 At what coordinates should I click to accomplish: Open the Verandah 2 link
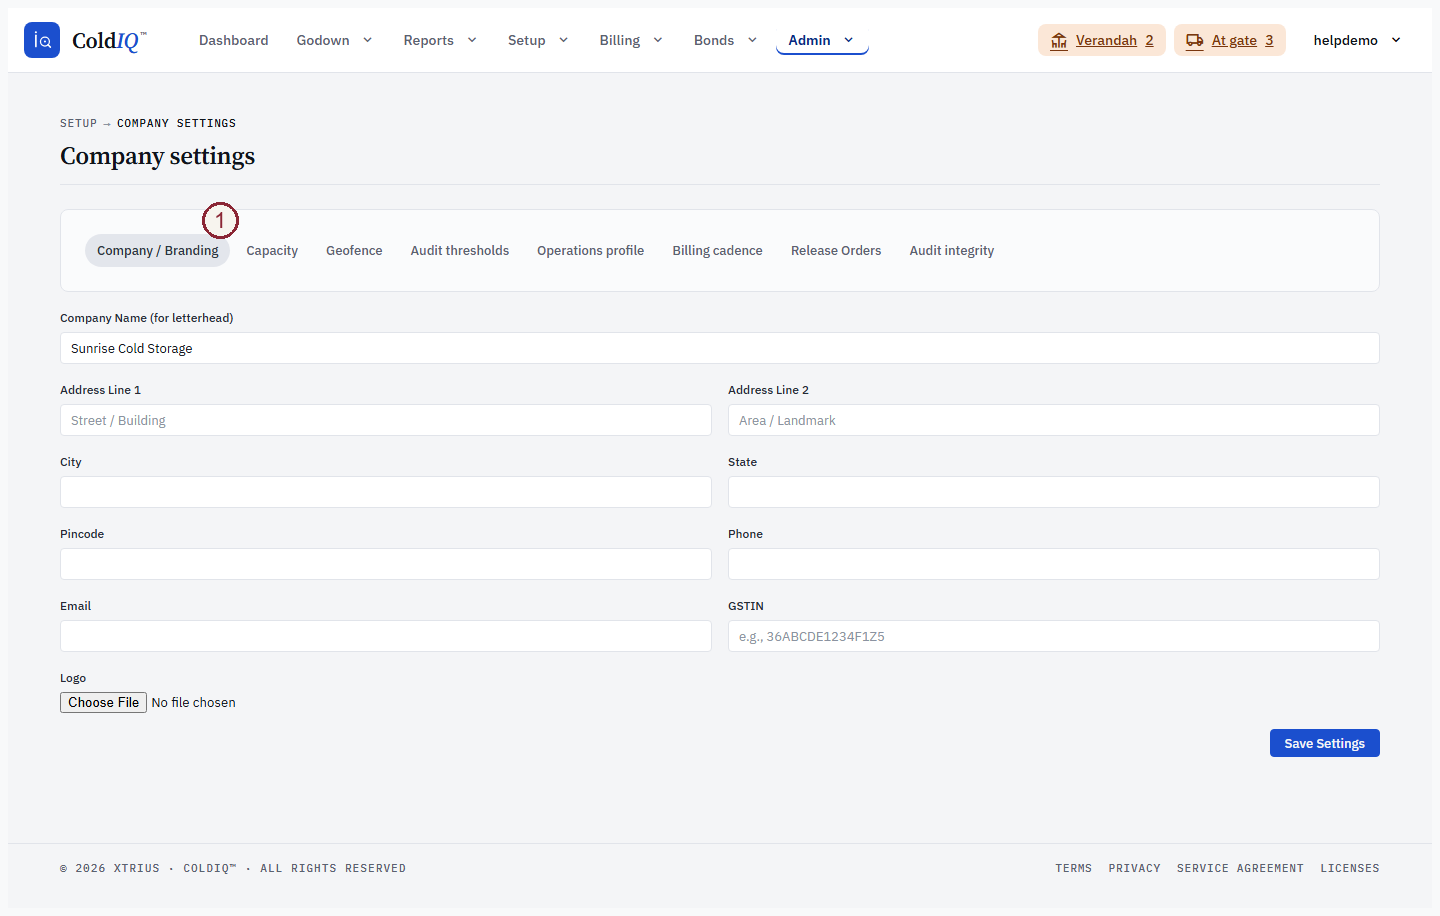[1102, 40]
